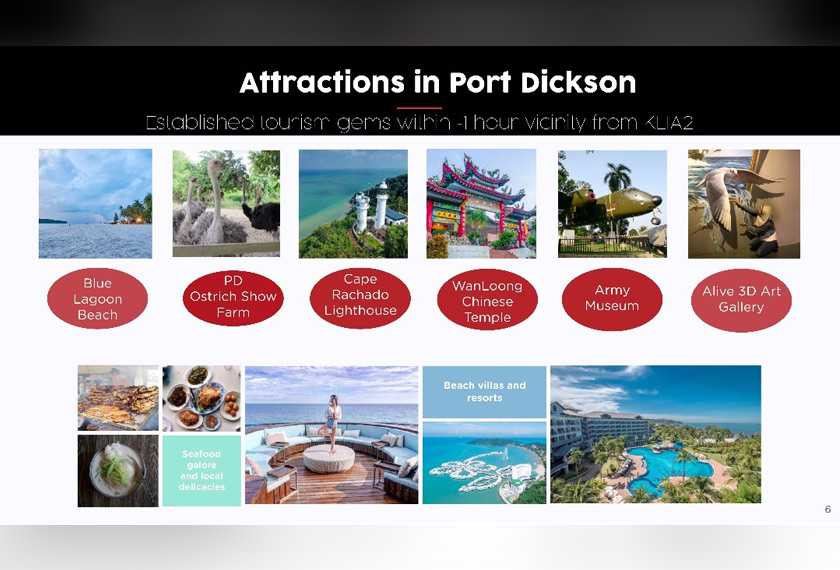This screenshot has width=840, height=570.
Task: Click the woman doing yoga on deck photo
Action: click(332, 435)
